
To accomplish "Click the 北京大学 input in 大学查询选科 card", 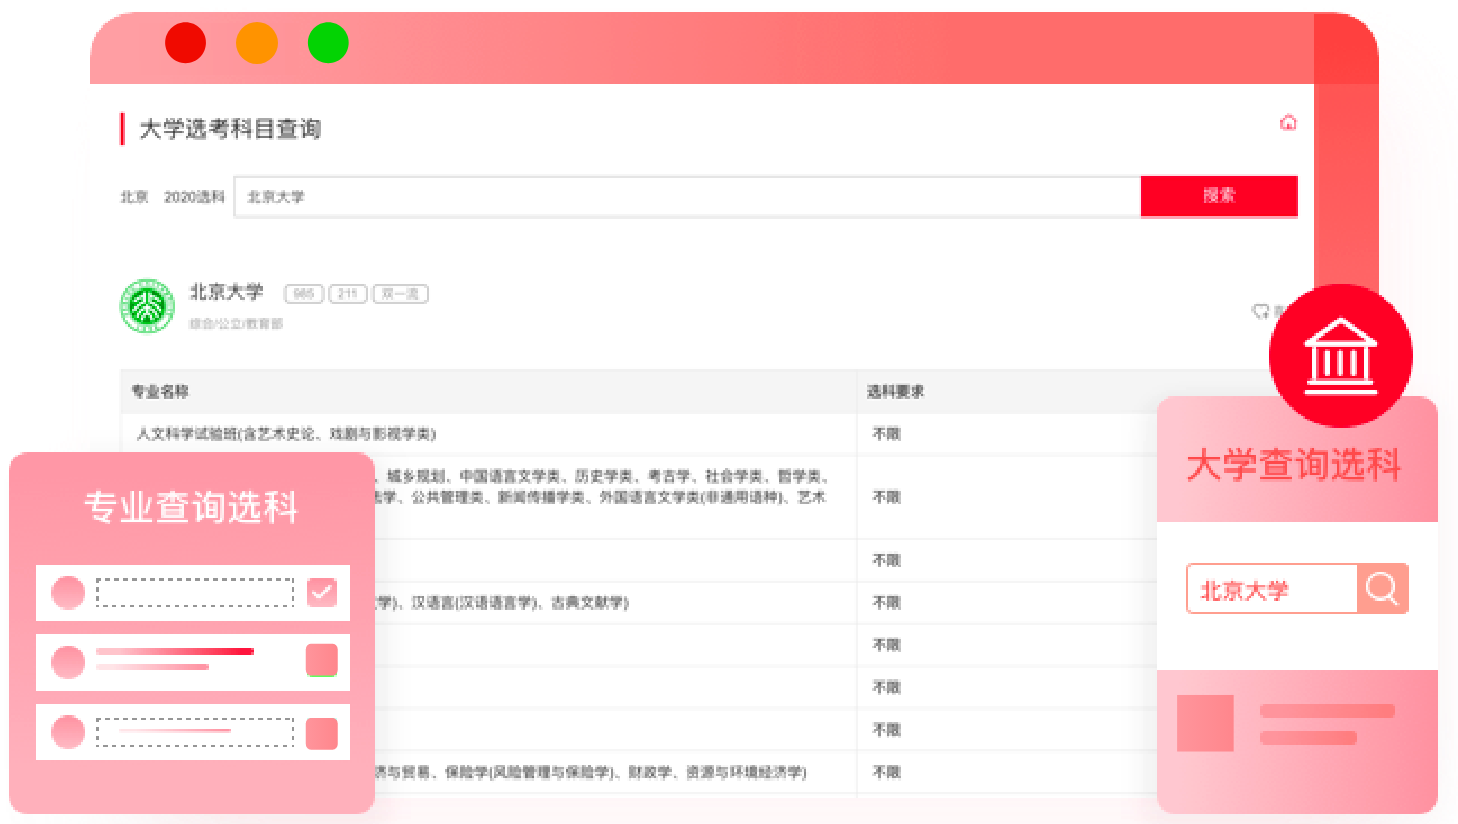I will (x=1271, y=590).
